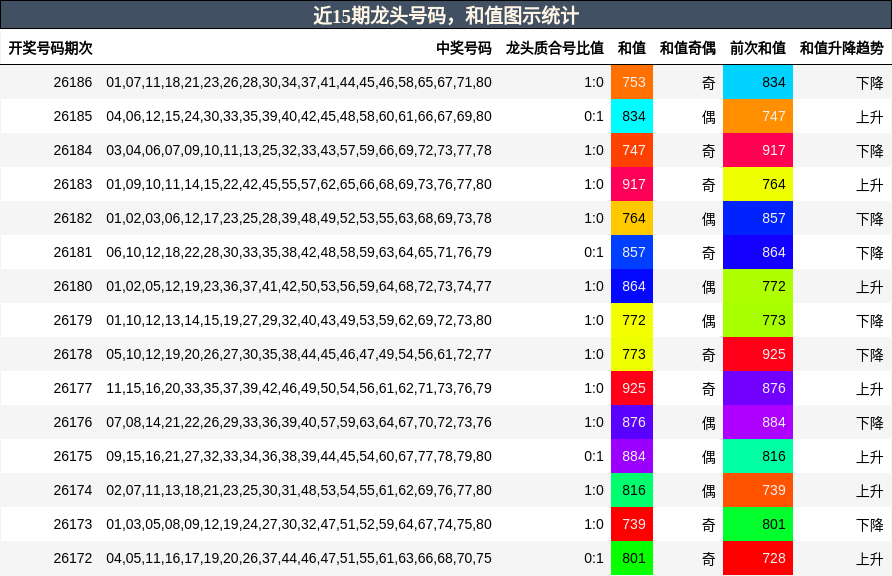
Task: Select period number 26174
Action: point(73,490)
